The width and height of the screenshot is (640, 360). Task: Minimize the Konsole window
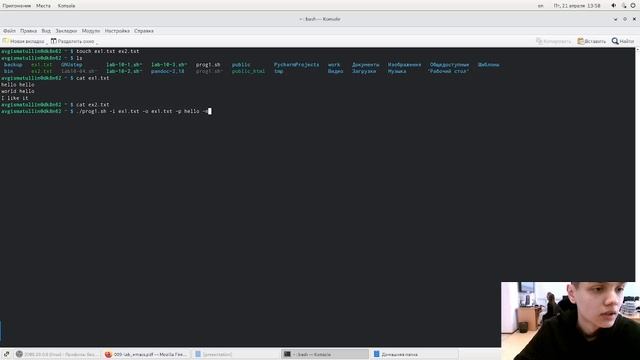tap(616, 19)
